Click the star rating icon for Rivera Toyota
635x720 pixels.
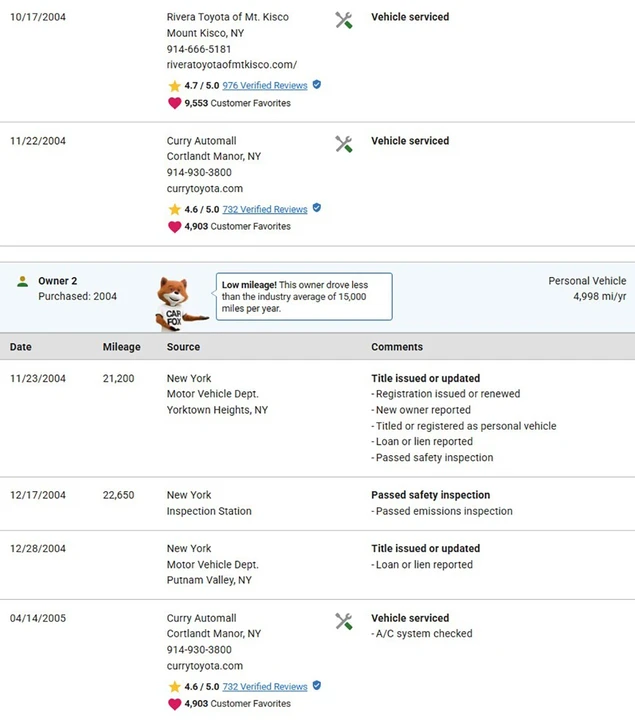pos(174,85)
